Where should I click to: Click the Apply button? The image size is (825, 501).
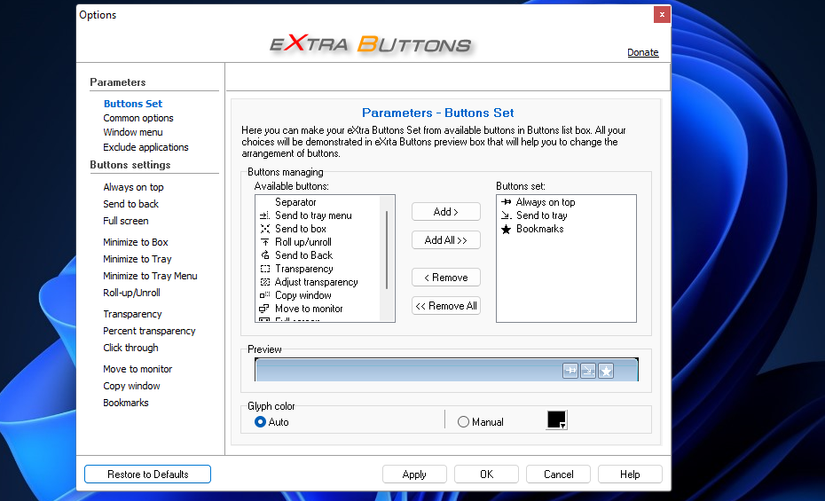coord(414,474)
